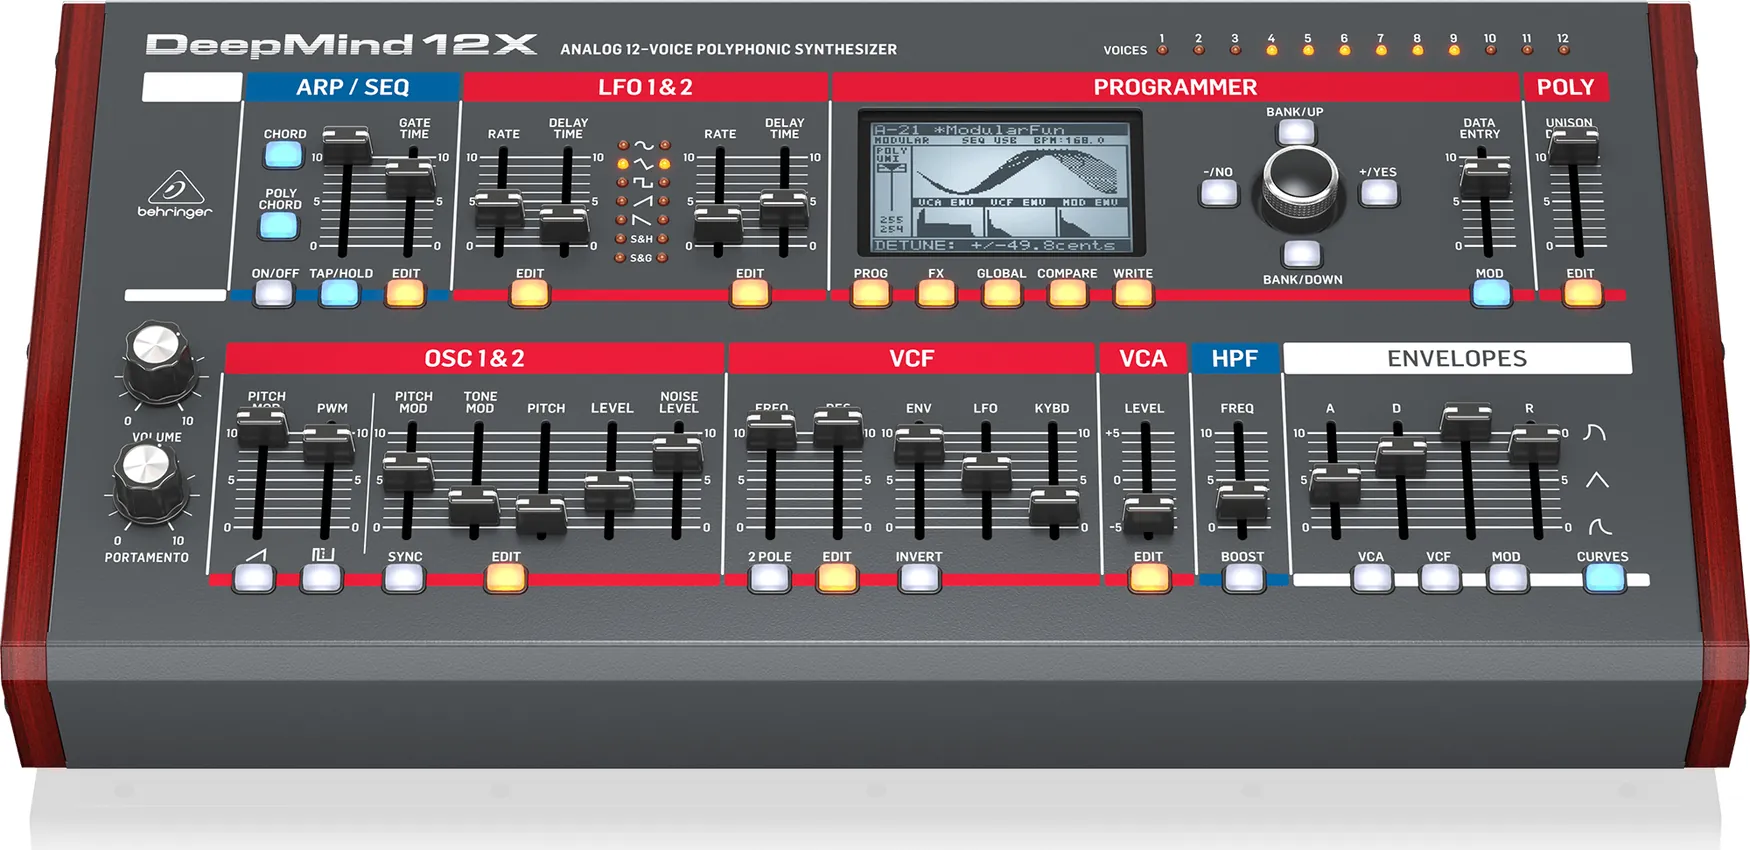Click the VCF resonance fader
Image resolution: width=1750 pixels, height=850 pixels.
838,427
